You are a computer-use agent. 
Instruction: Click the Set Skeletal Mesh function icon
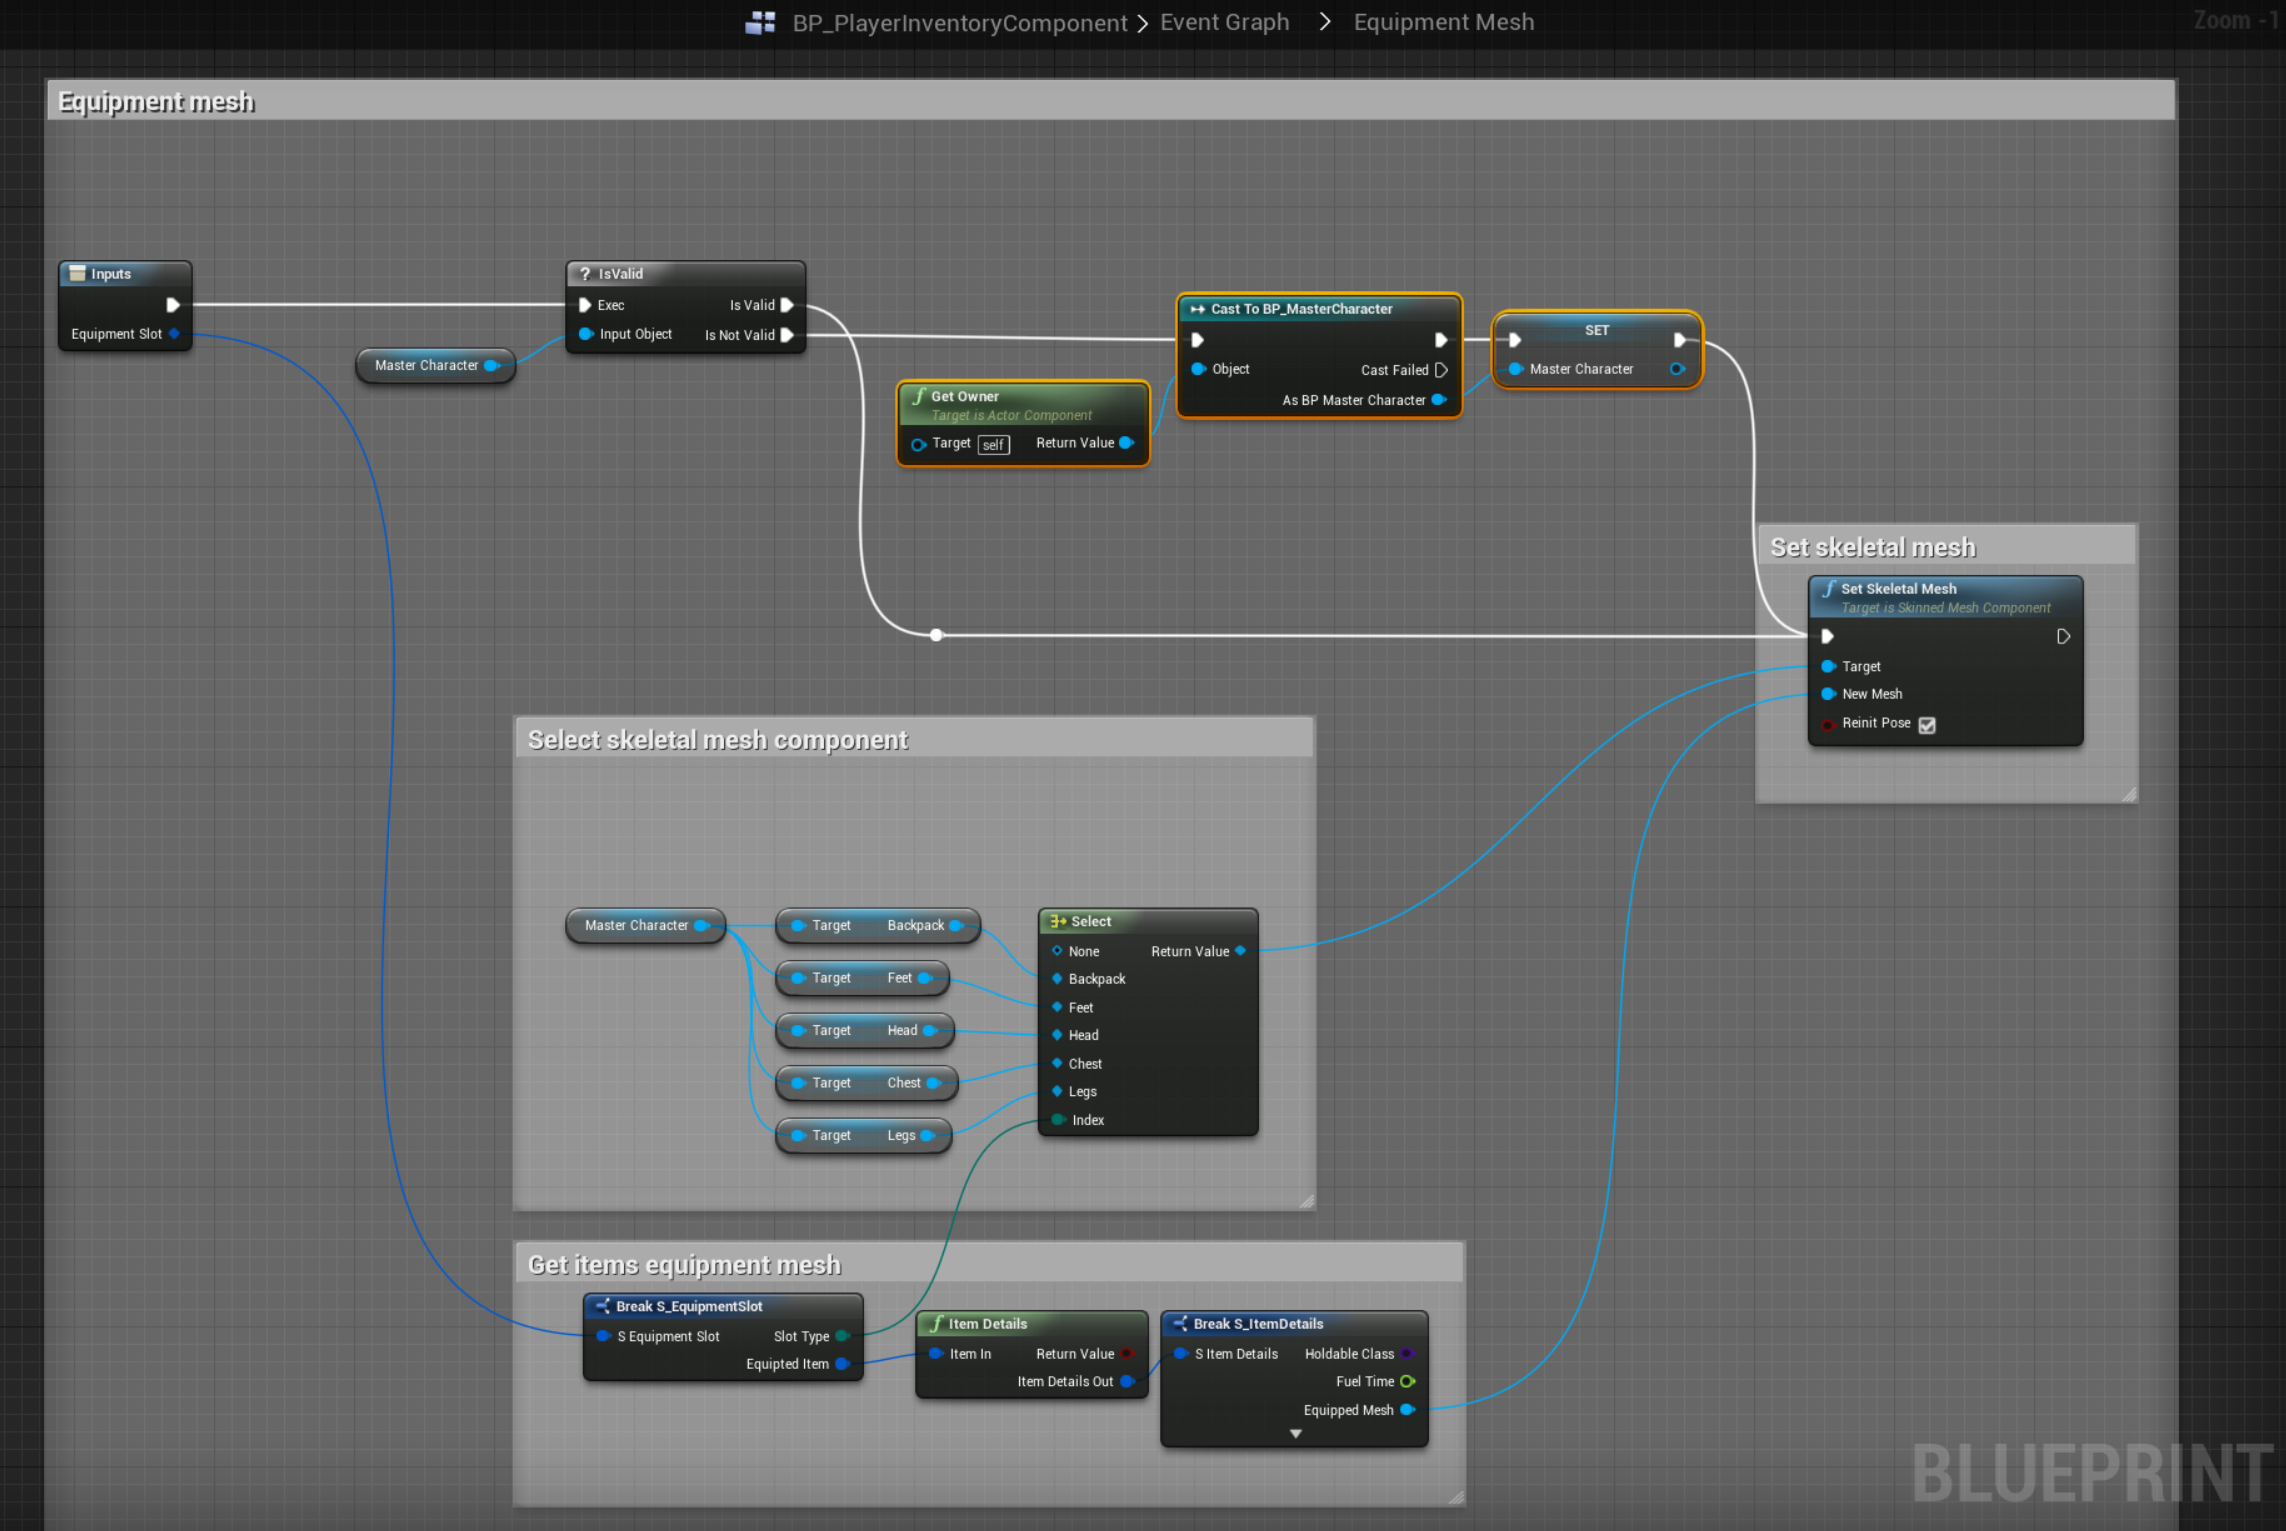tap(1828, 588)
